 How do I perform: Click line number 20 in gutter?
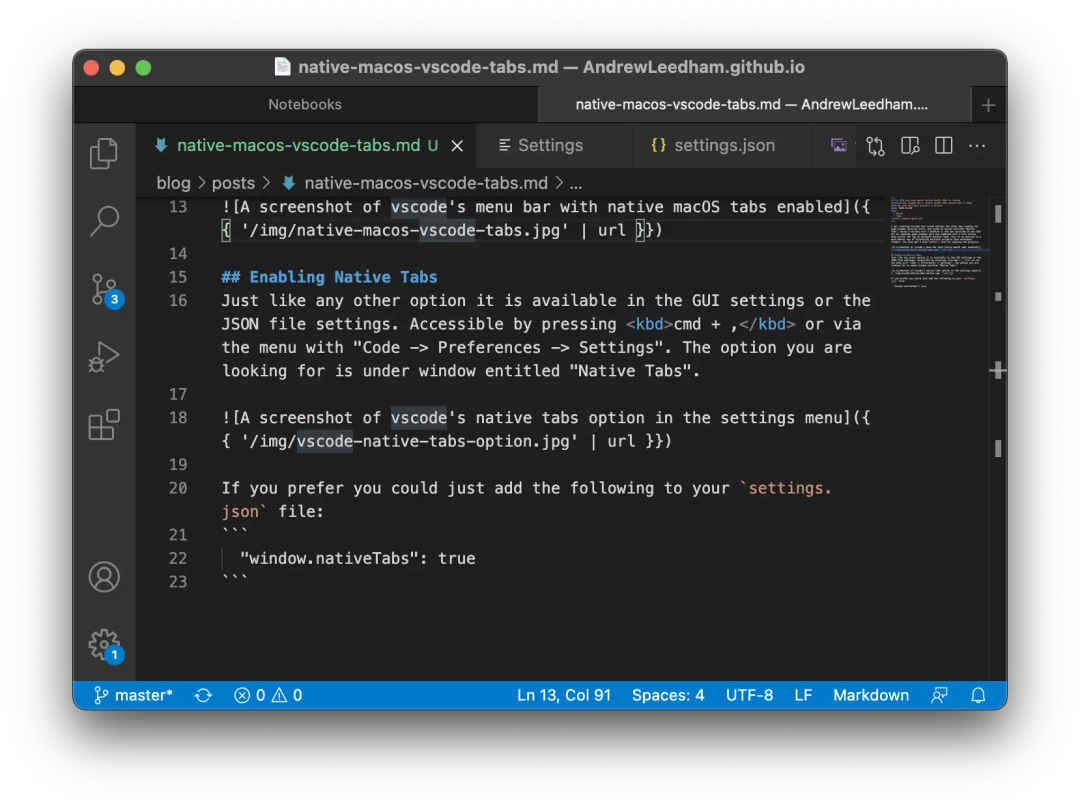(178, 488)
